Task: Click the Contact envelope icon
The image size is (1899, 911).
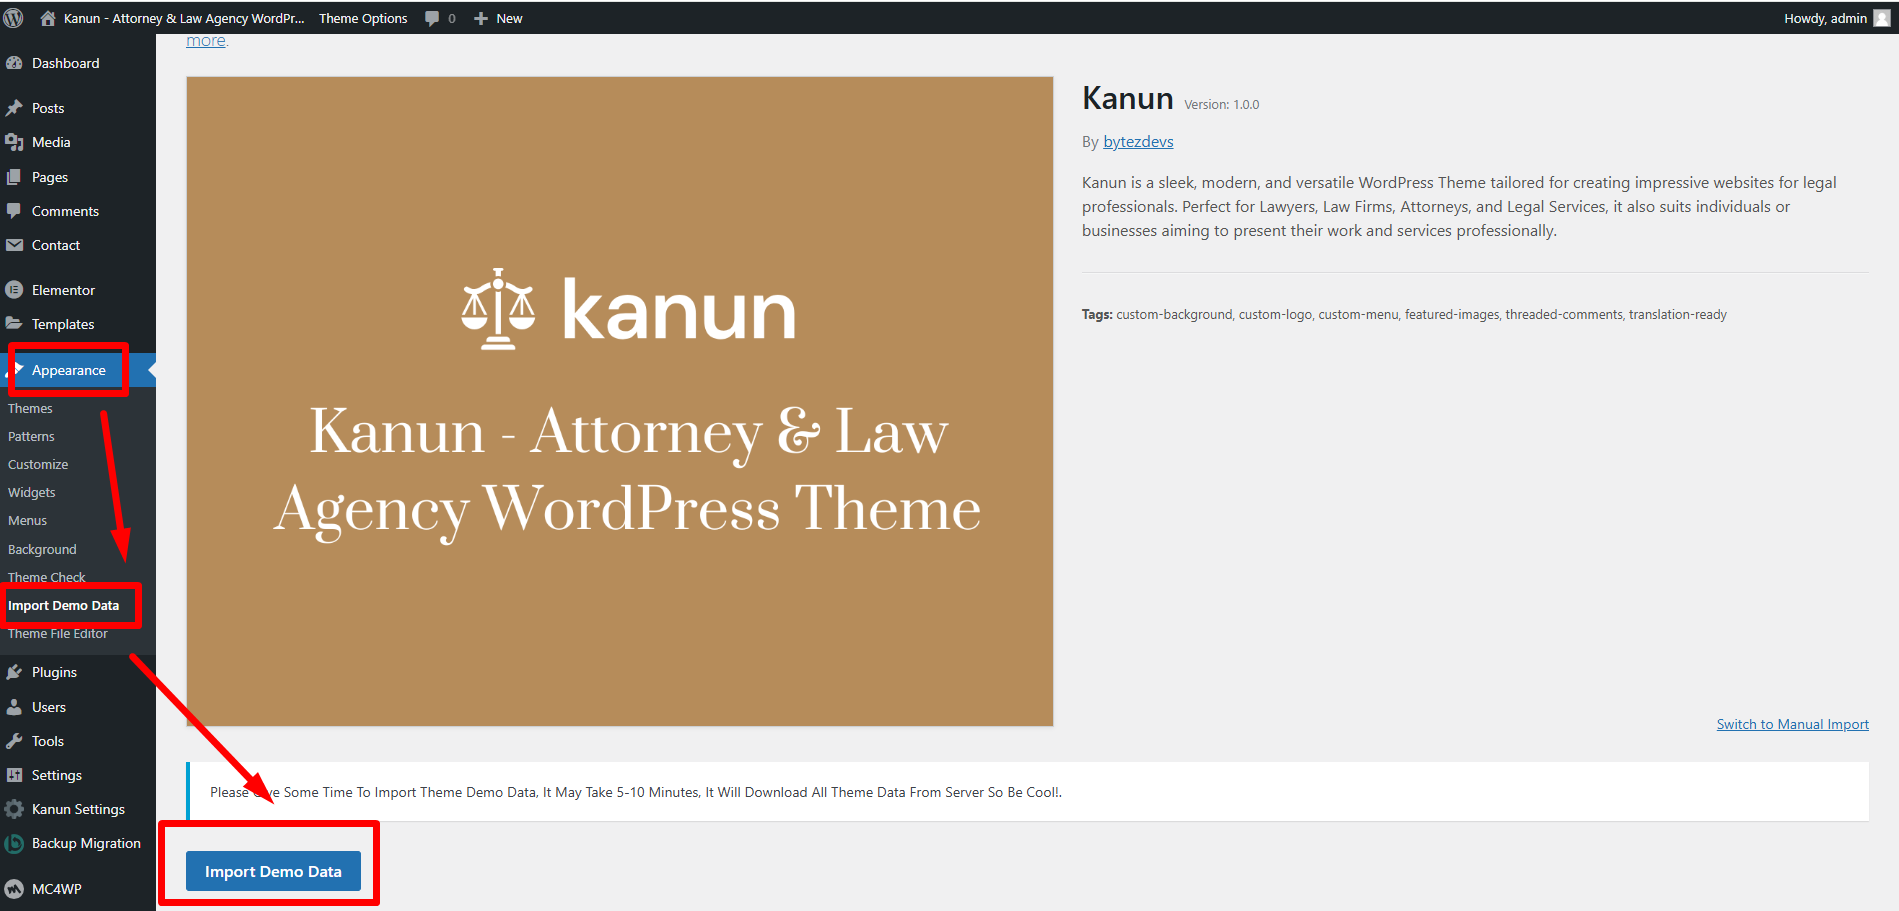Action: [14, 245]
